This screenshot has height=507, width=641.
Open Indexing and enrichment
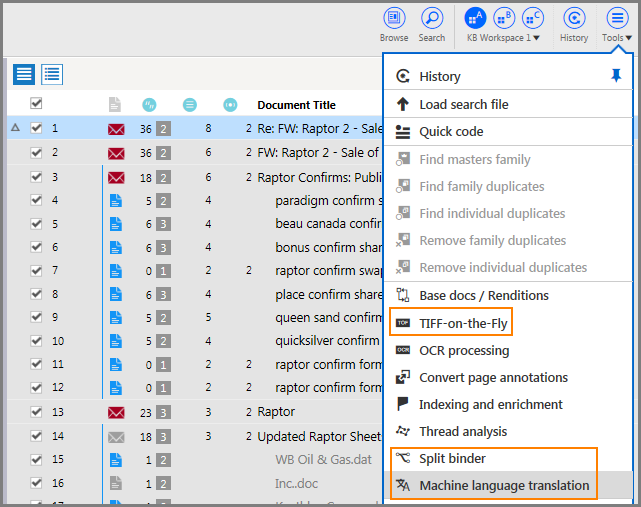coord(509,404)
